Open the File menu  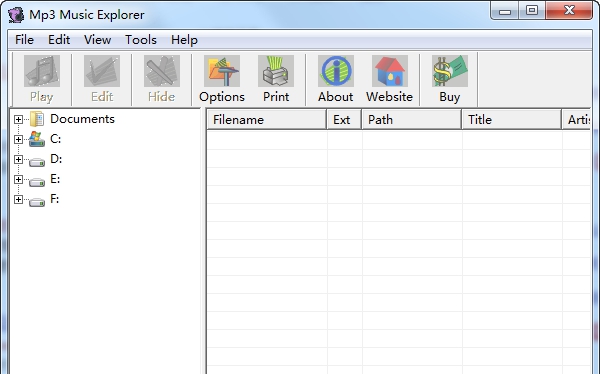click(x=24, y=39)
